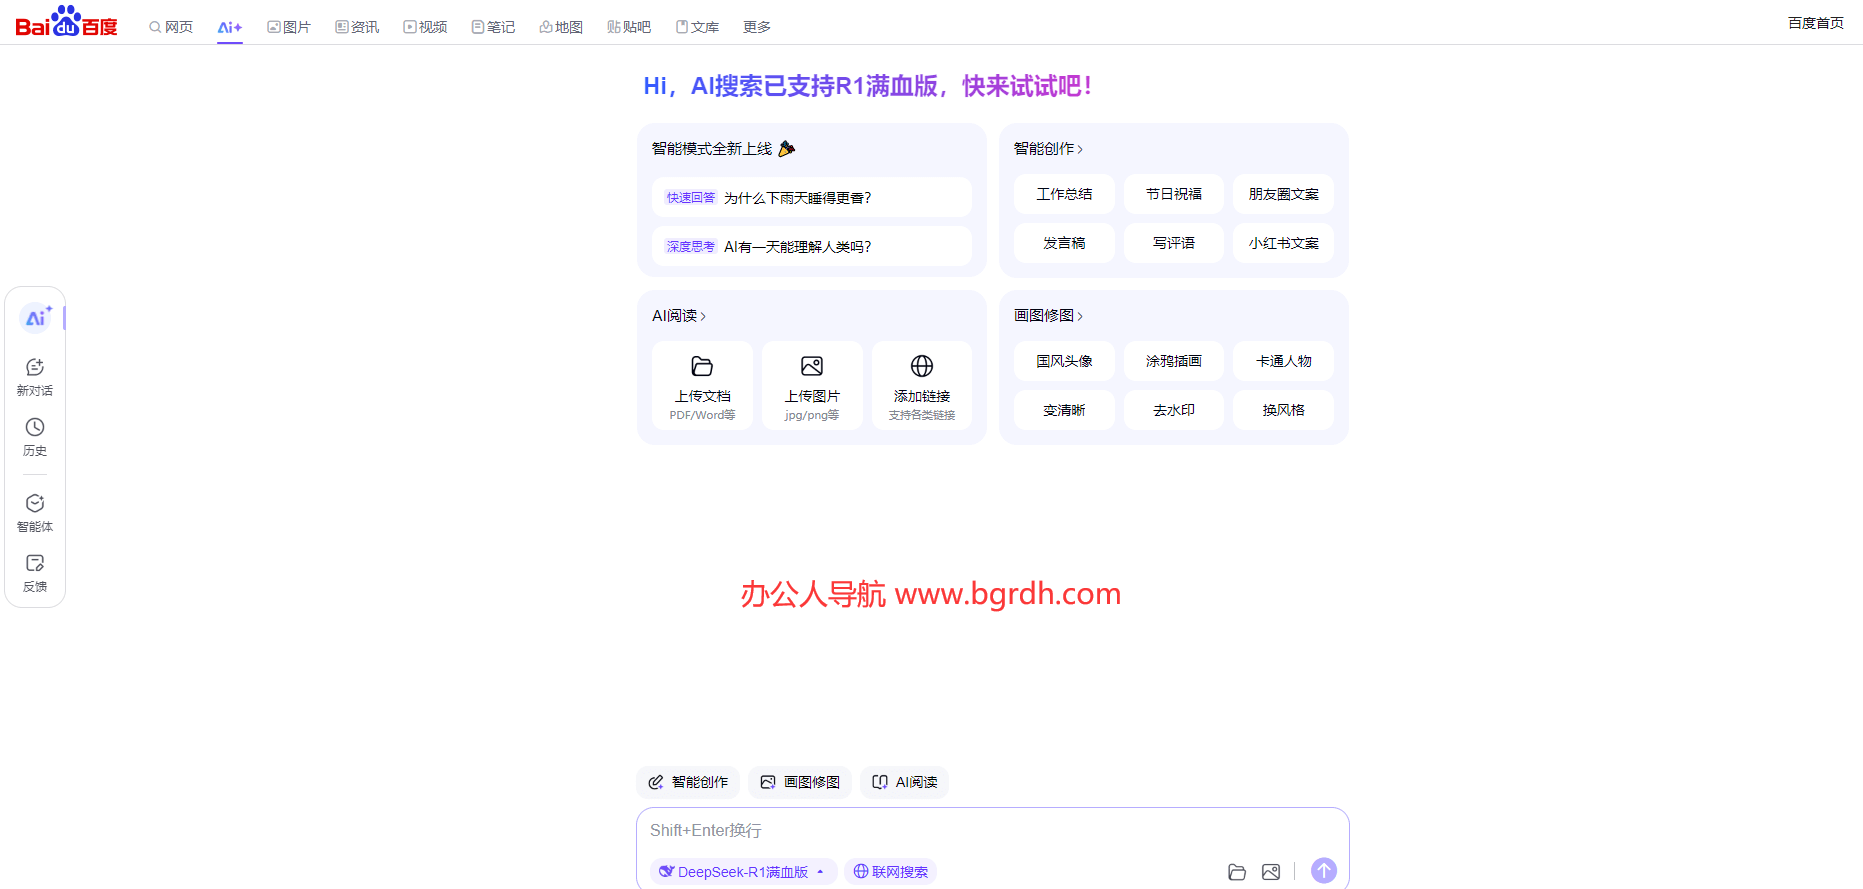The width and height of the screenshot is (1863, 889).
Task: Choose the 卡通人物 option
Action: tap(1284, 361)
